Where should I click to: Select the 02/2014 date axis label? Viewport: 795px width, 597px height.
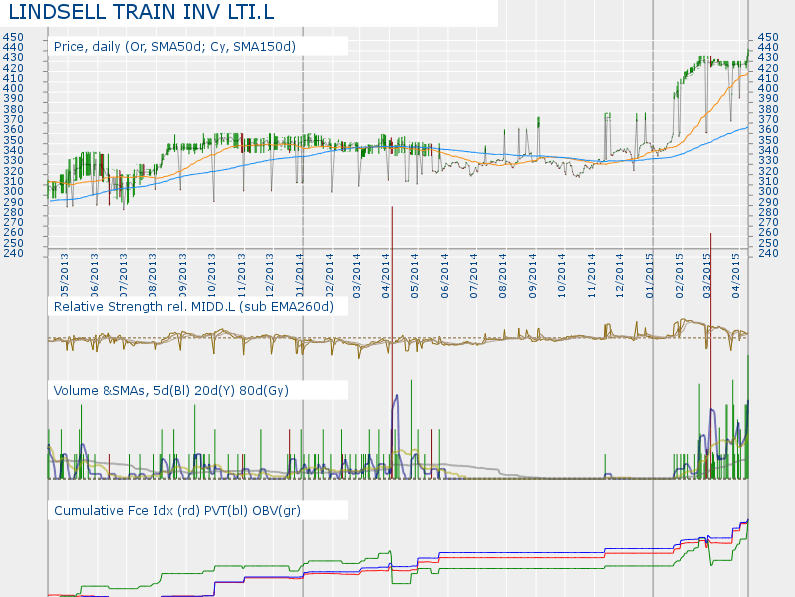pyautogui.click(x=329, y=275)
